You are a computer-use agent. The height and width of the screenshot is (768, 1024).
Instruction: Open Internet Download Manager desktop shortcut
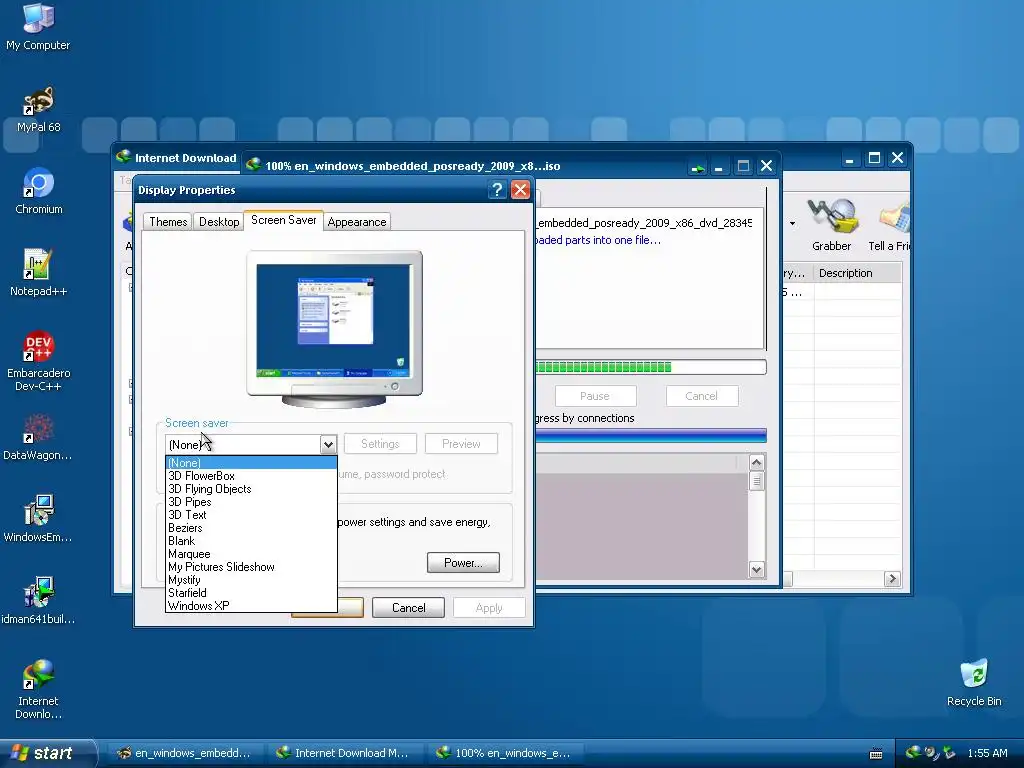tap(38, 689)
